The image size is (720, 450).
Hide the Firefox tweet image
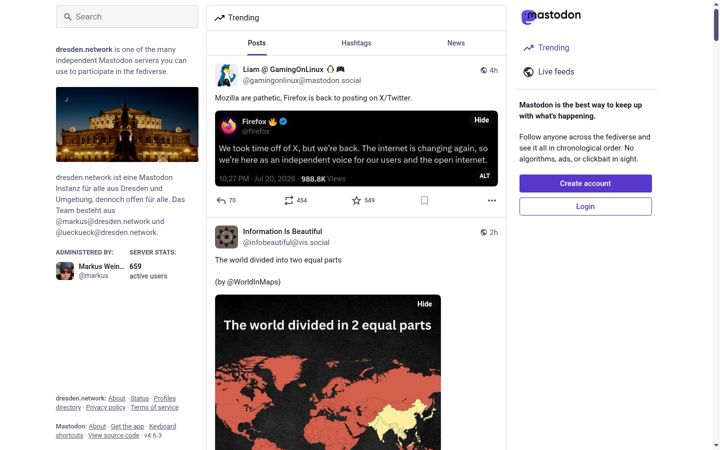481,120
